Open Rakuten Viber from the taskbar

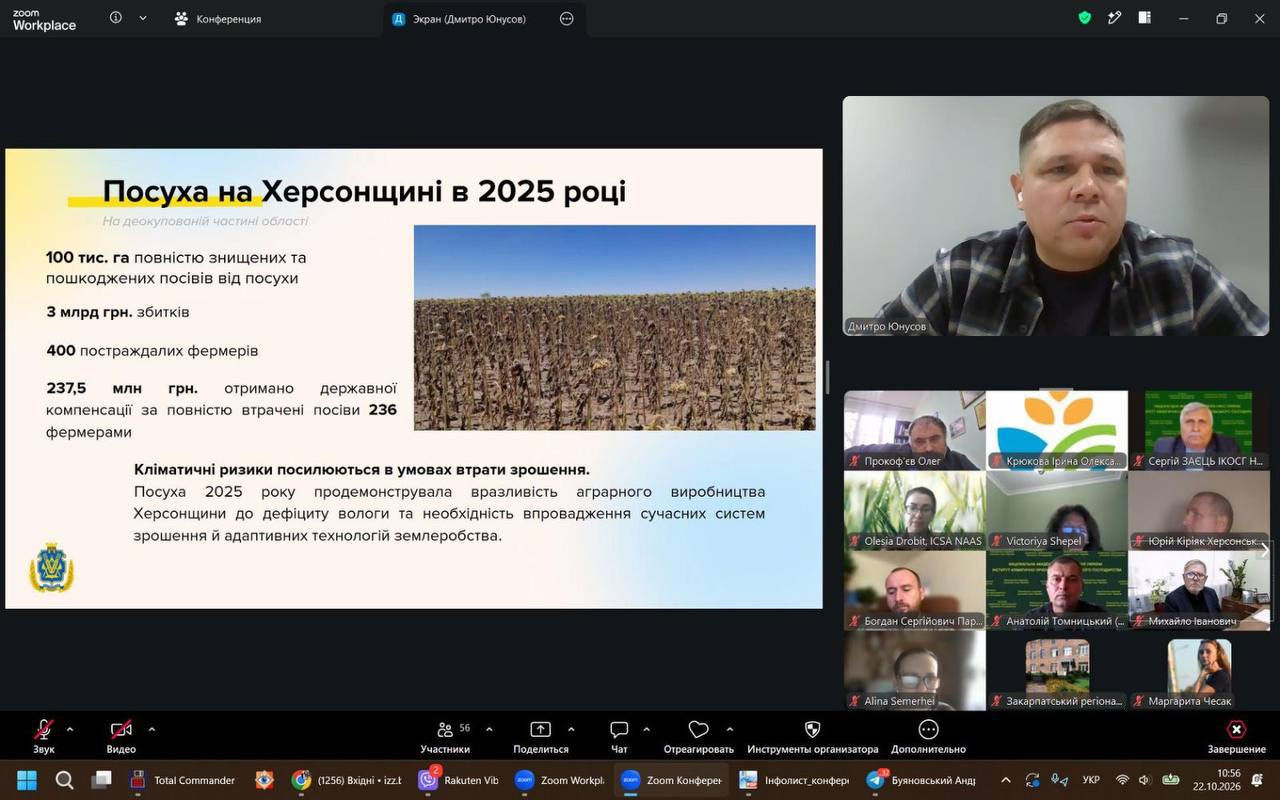pyautogui.click(x=459, y=780)
